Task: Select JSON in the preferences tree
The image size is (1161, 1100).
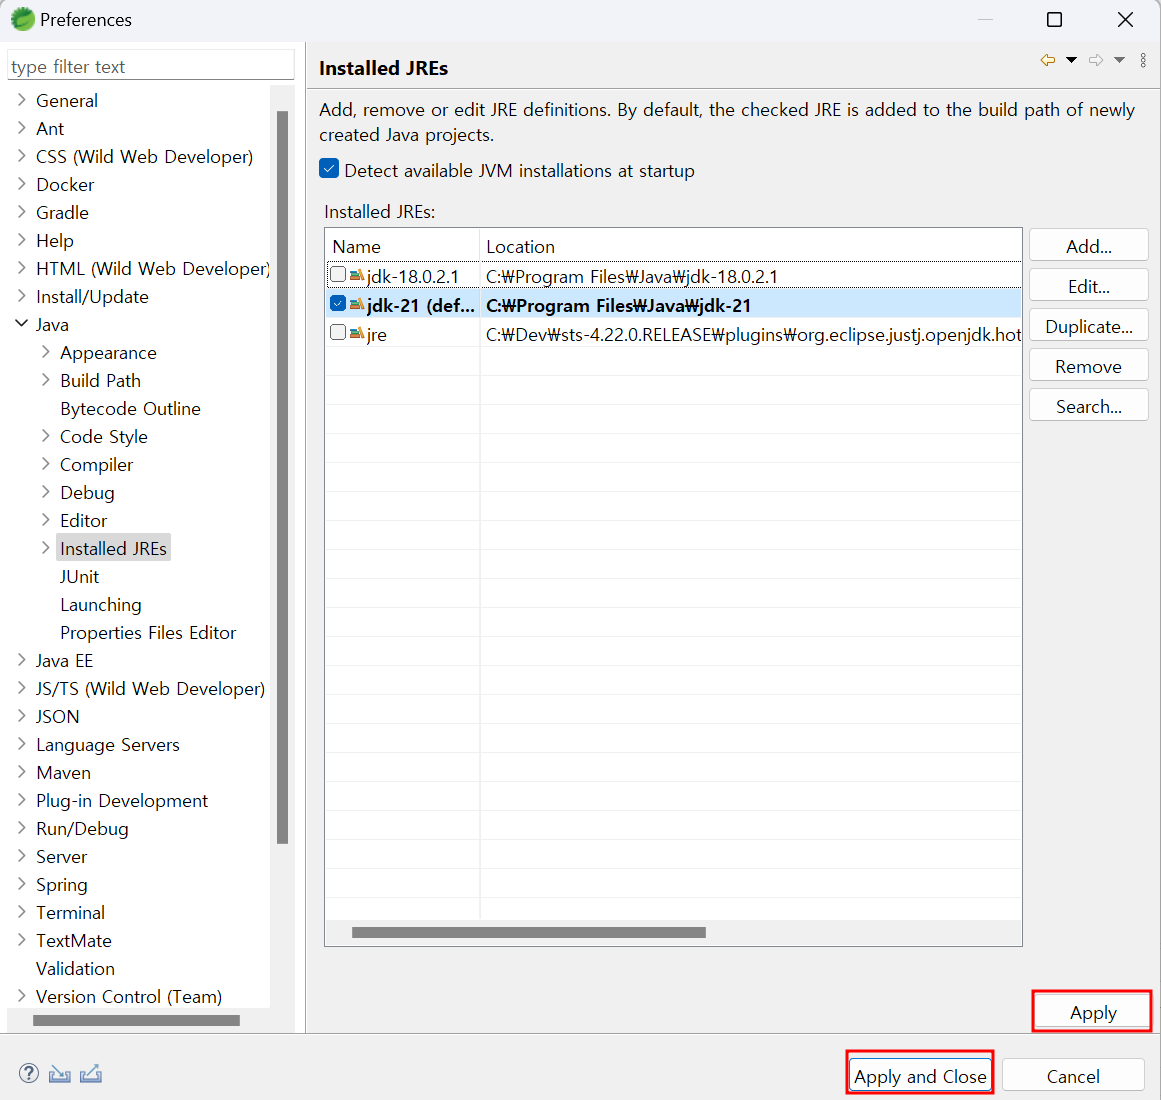Action: coord(58,717)
